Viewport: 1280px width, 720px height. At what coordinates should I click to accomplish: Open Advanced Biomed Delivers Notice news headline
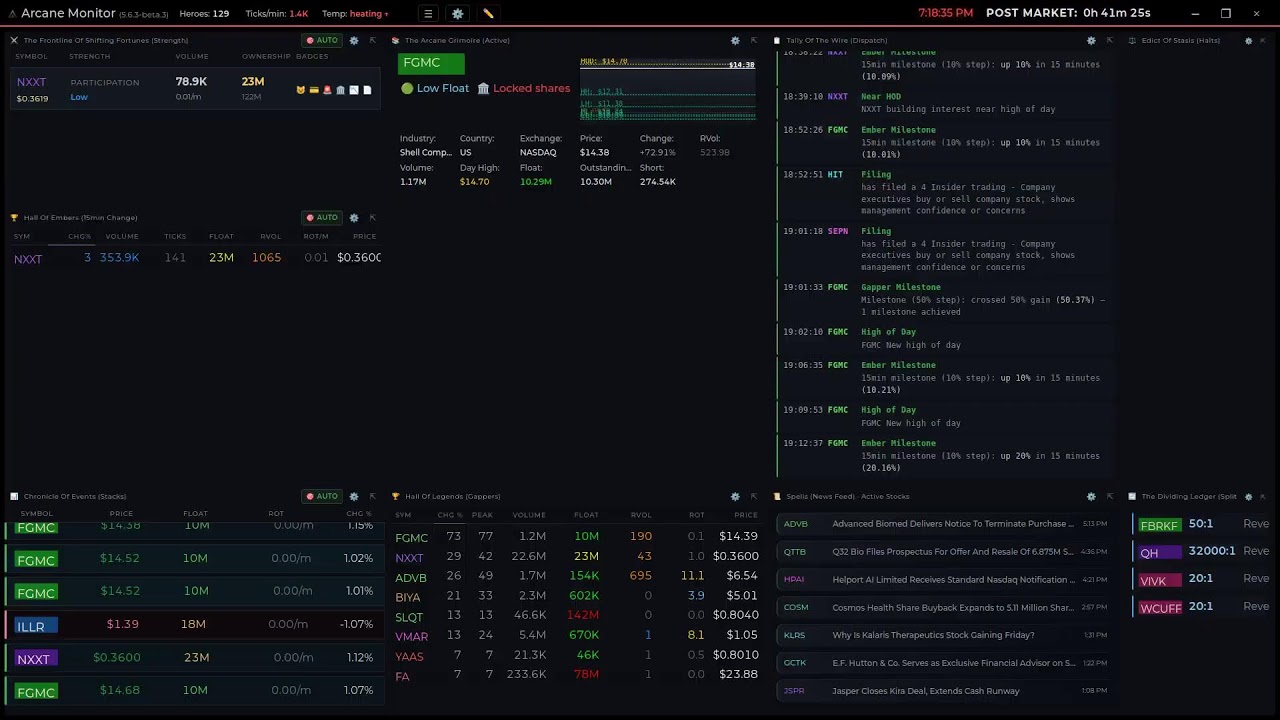(x=953, y=524)
